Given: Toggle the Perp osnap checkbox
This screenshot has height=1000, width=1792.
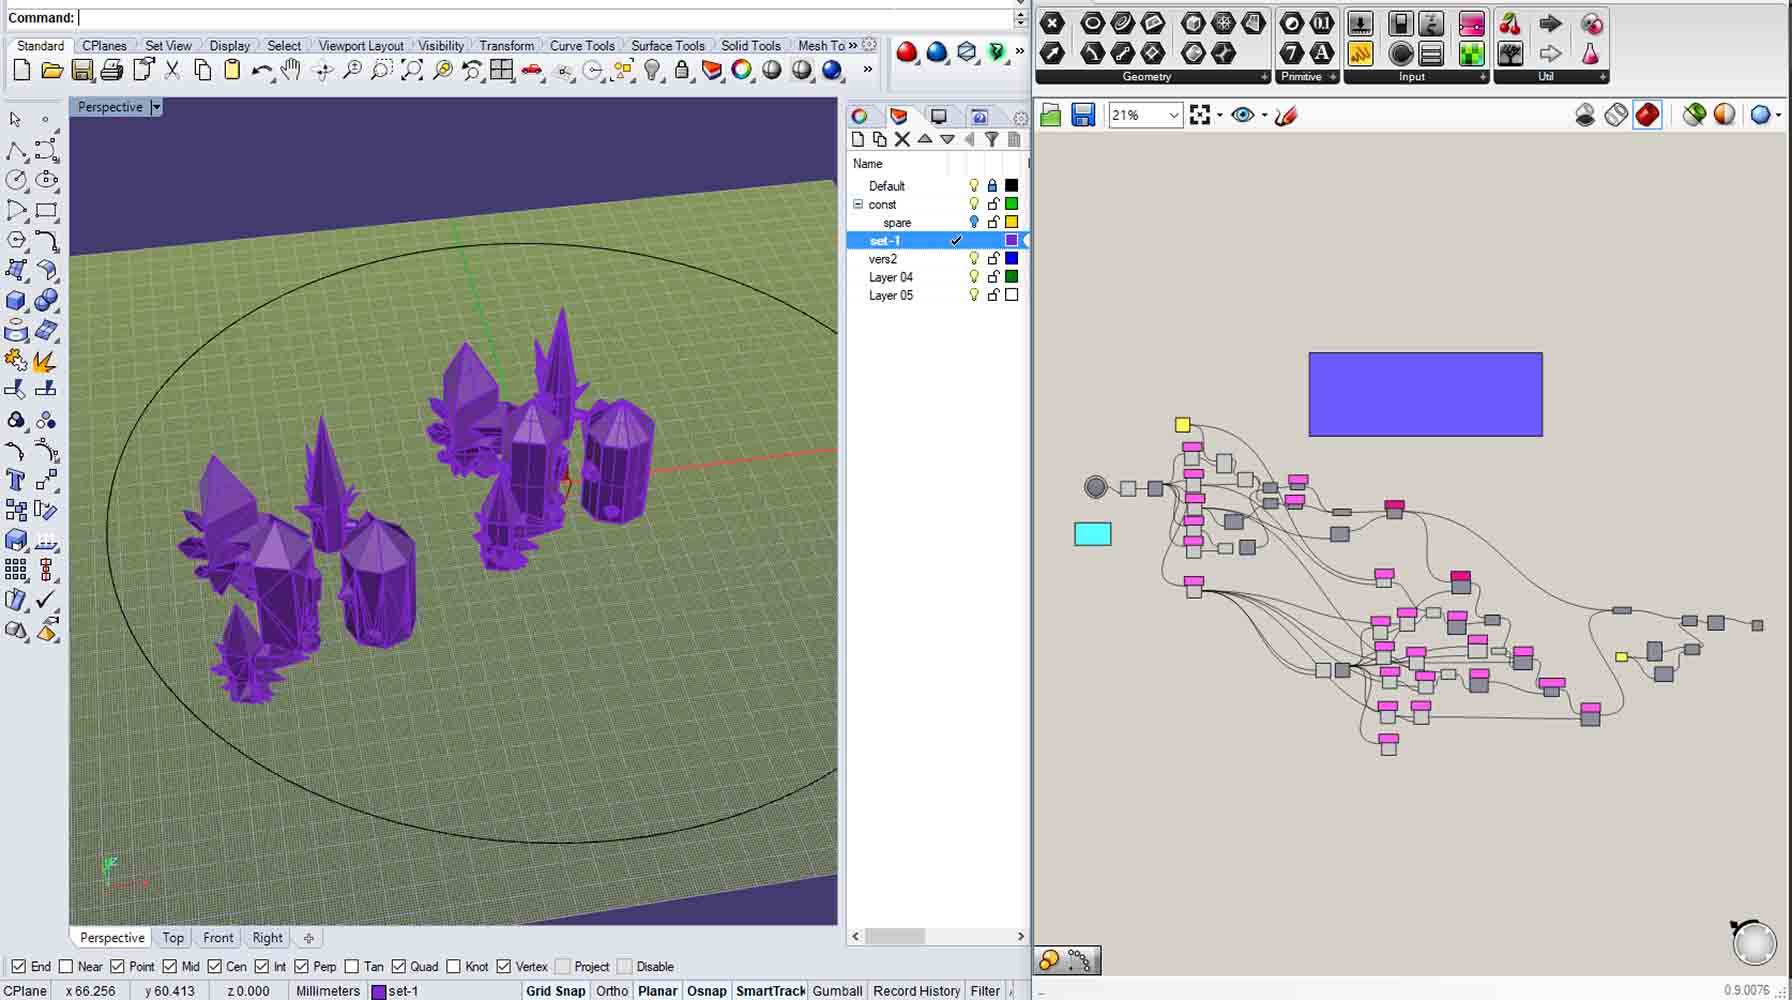Looking at the screenshot, I should [x=301, y=966].
